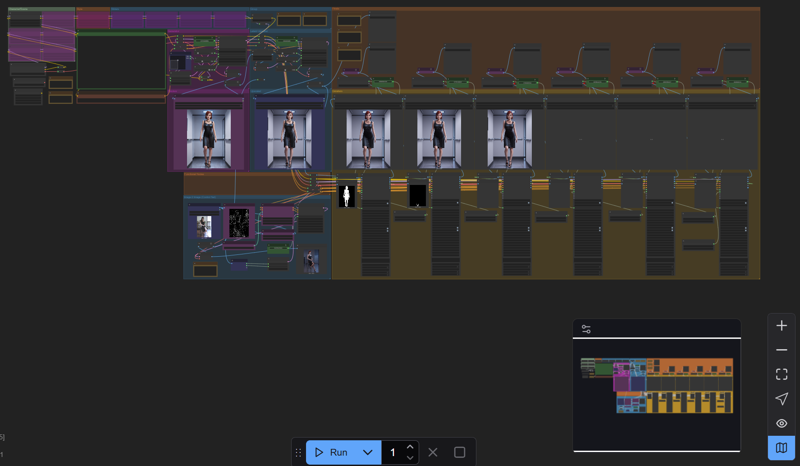Viewport: 800px width, 466px height.
Task: Fit the workflow to view
Action: point(781,374)
